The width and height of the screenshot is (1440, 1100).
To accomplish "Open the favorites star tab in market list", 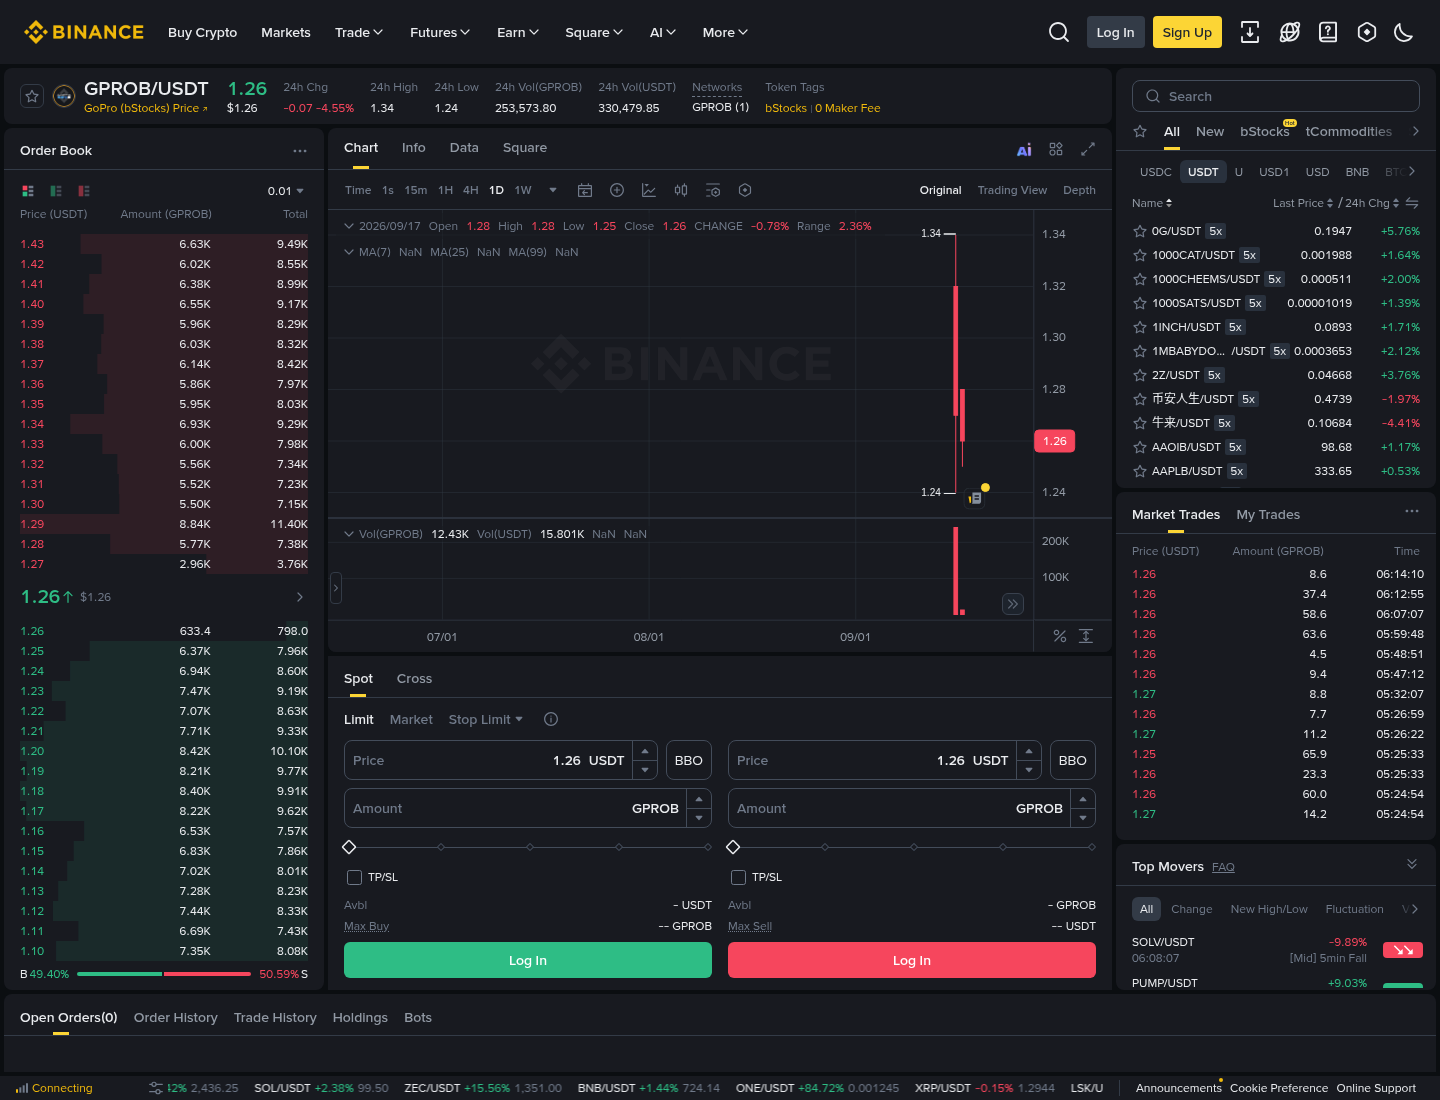I will [1140, 131].
